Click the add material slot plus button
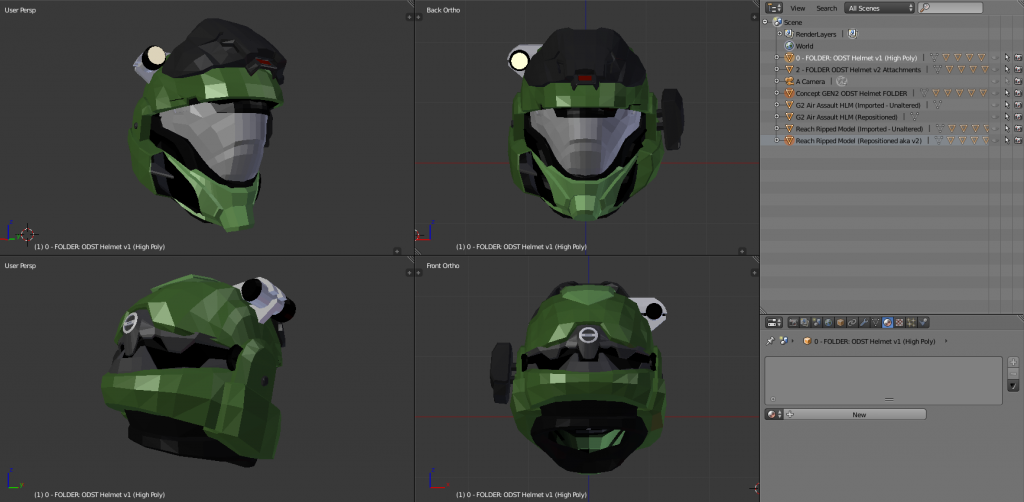This screenshot has width=1024, height=502. (1014, 362)
